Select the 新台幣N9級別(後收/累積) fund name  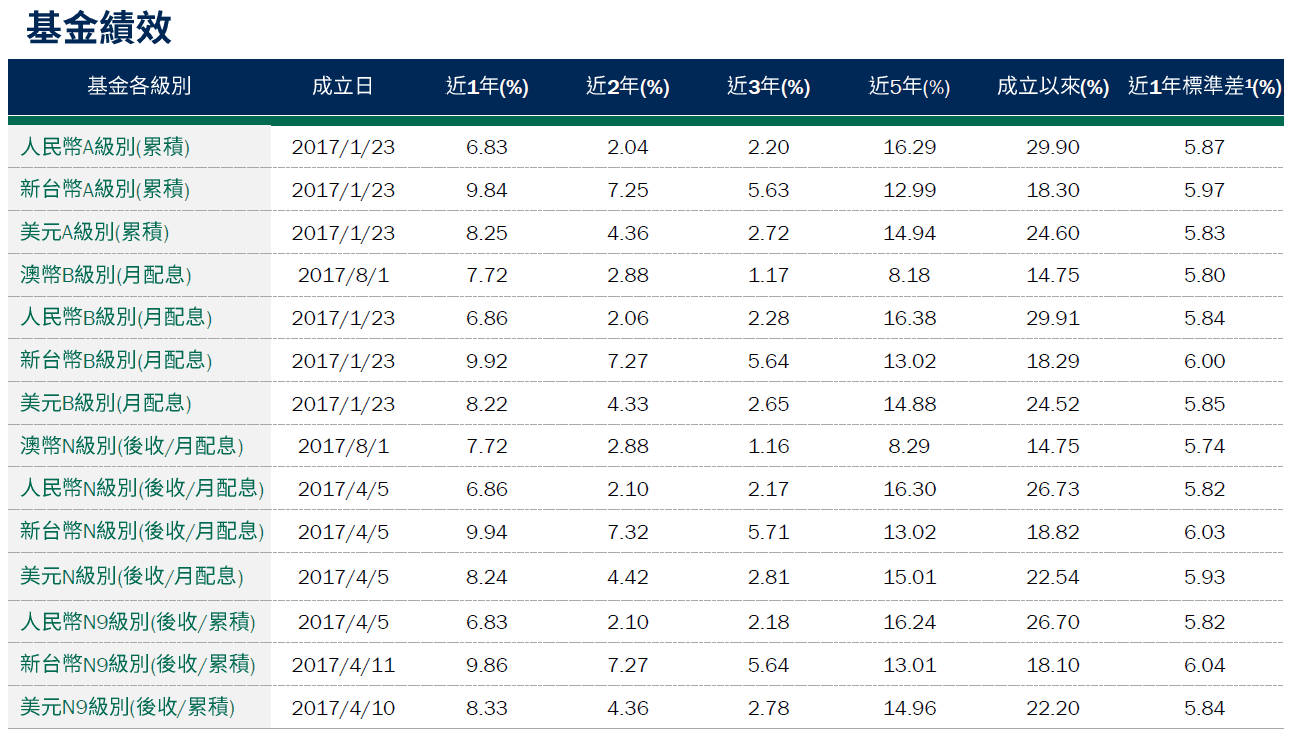tap(138, 664)
